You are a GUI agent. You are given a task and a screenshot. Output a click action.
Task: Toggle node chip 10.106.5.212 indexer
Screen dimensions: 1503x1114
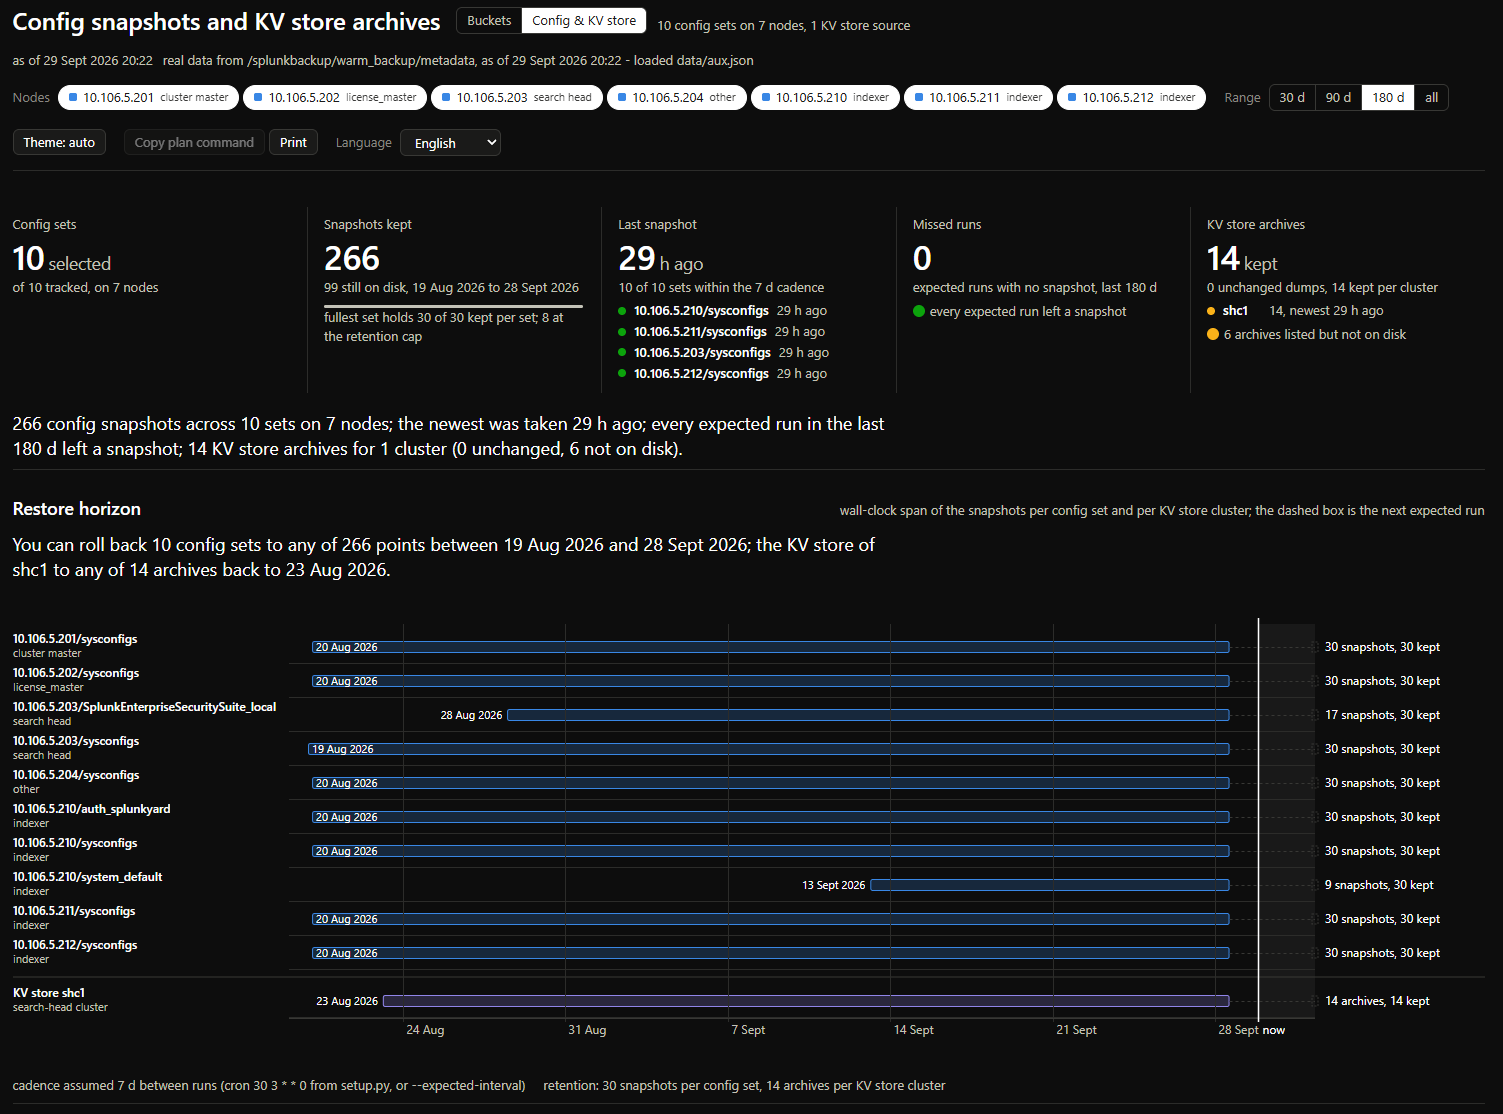pos(1132,97)
